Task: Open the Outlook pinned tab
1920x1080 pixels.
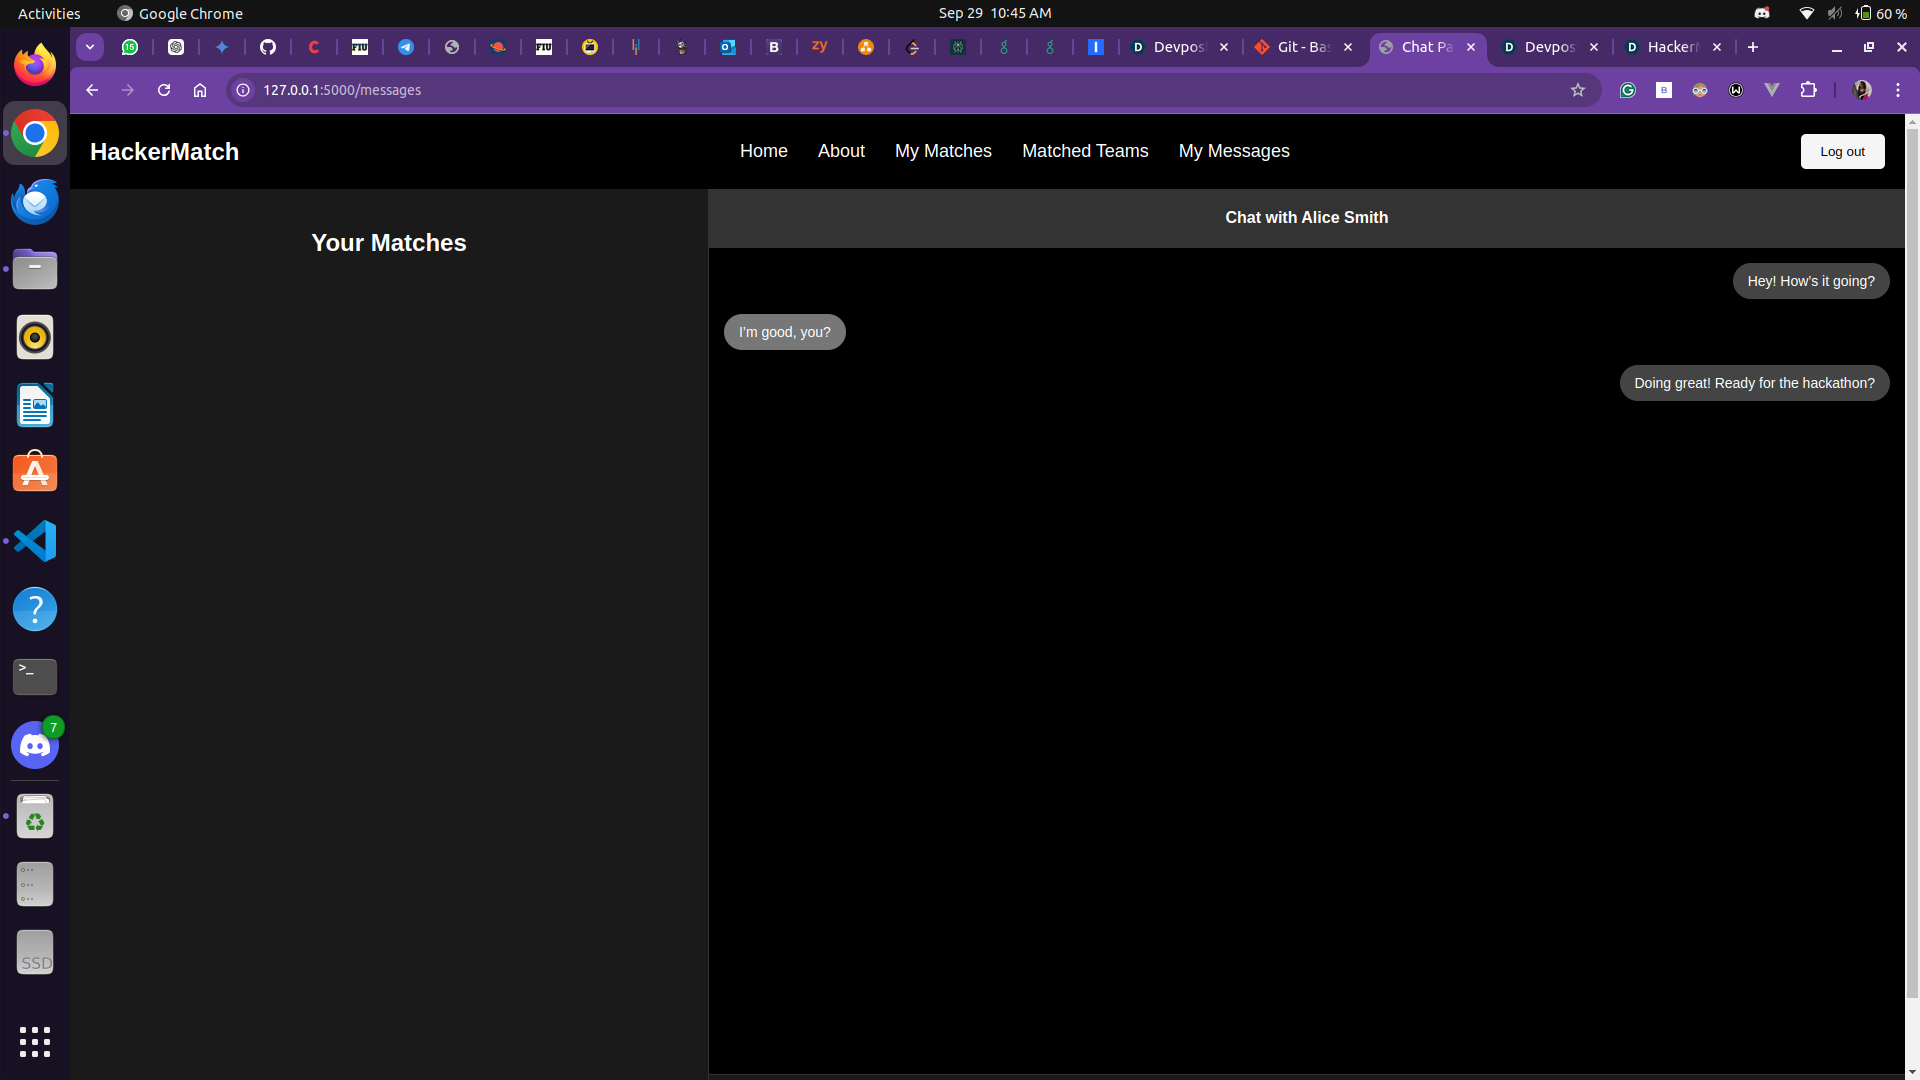Action: tap(728, 47)
